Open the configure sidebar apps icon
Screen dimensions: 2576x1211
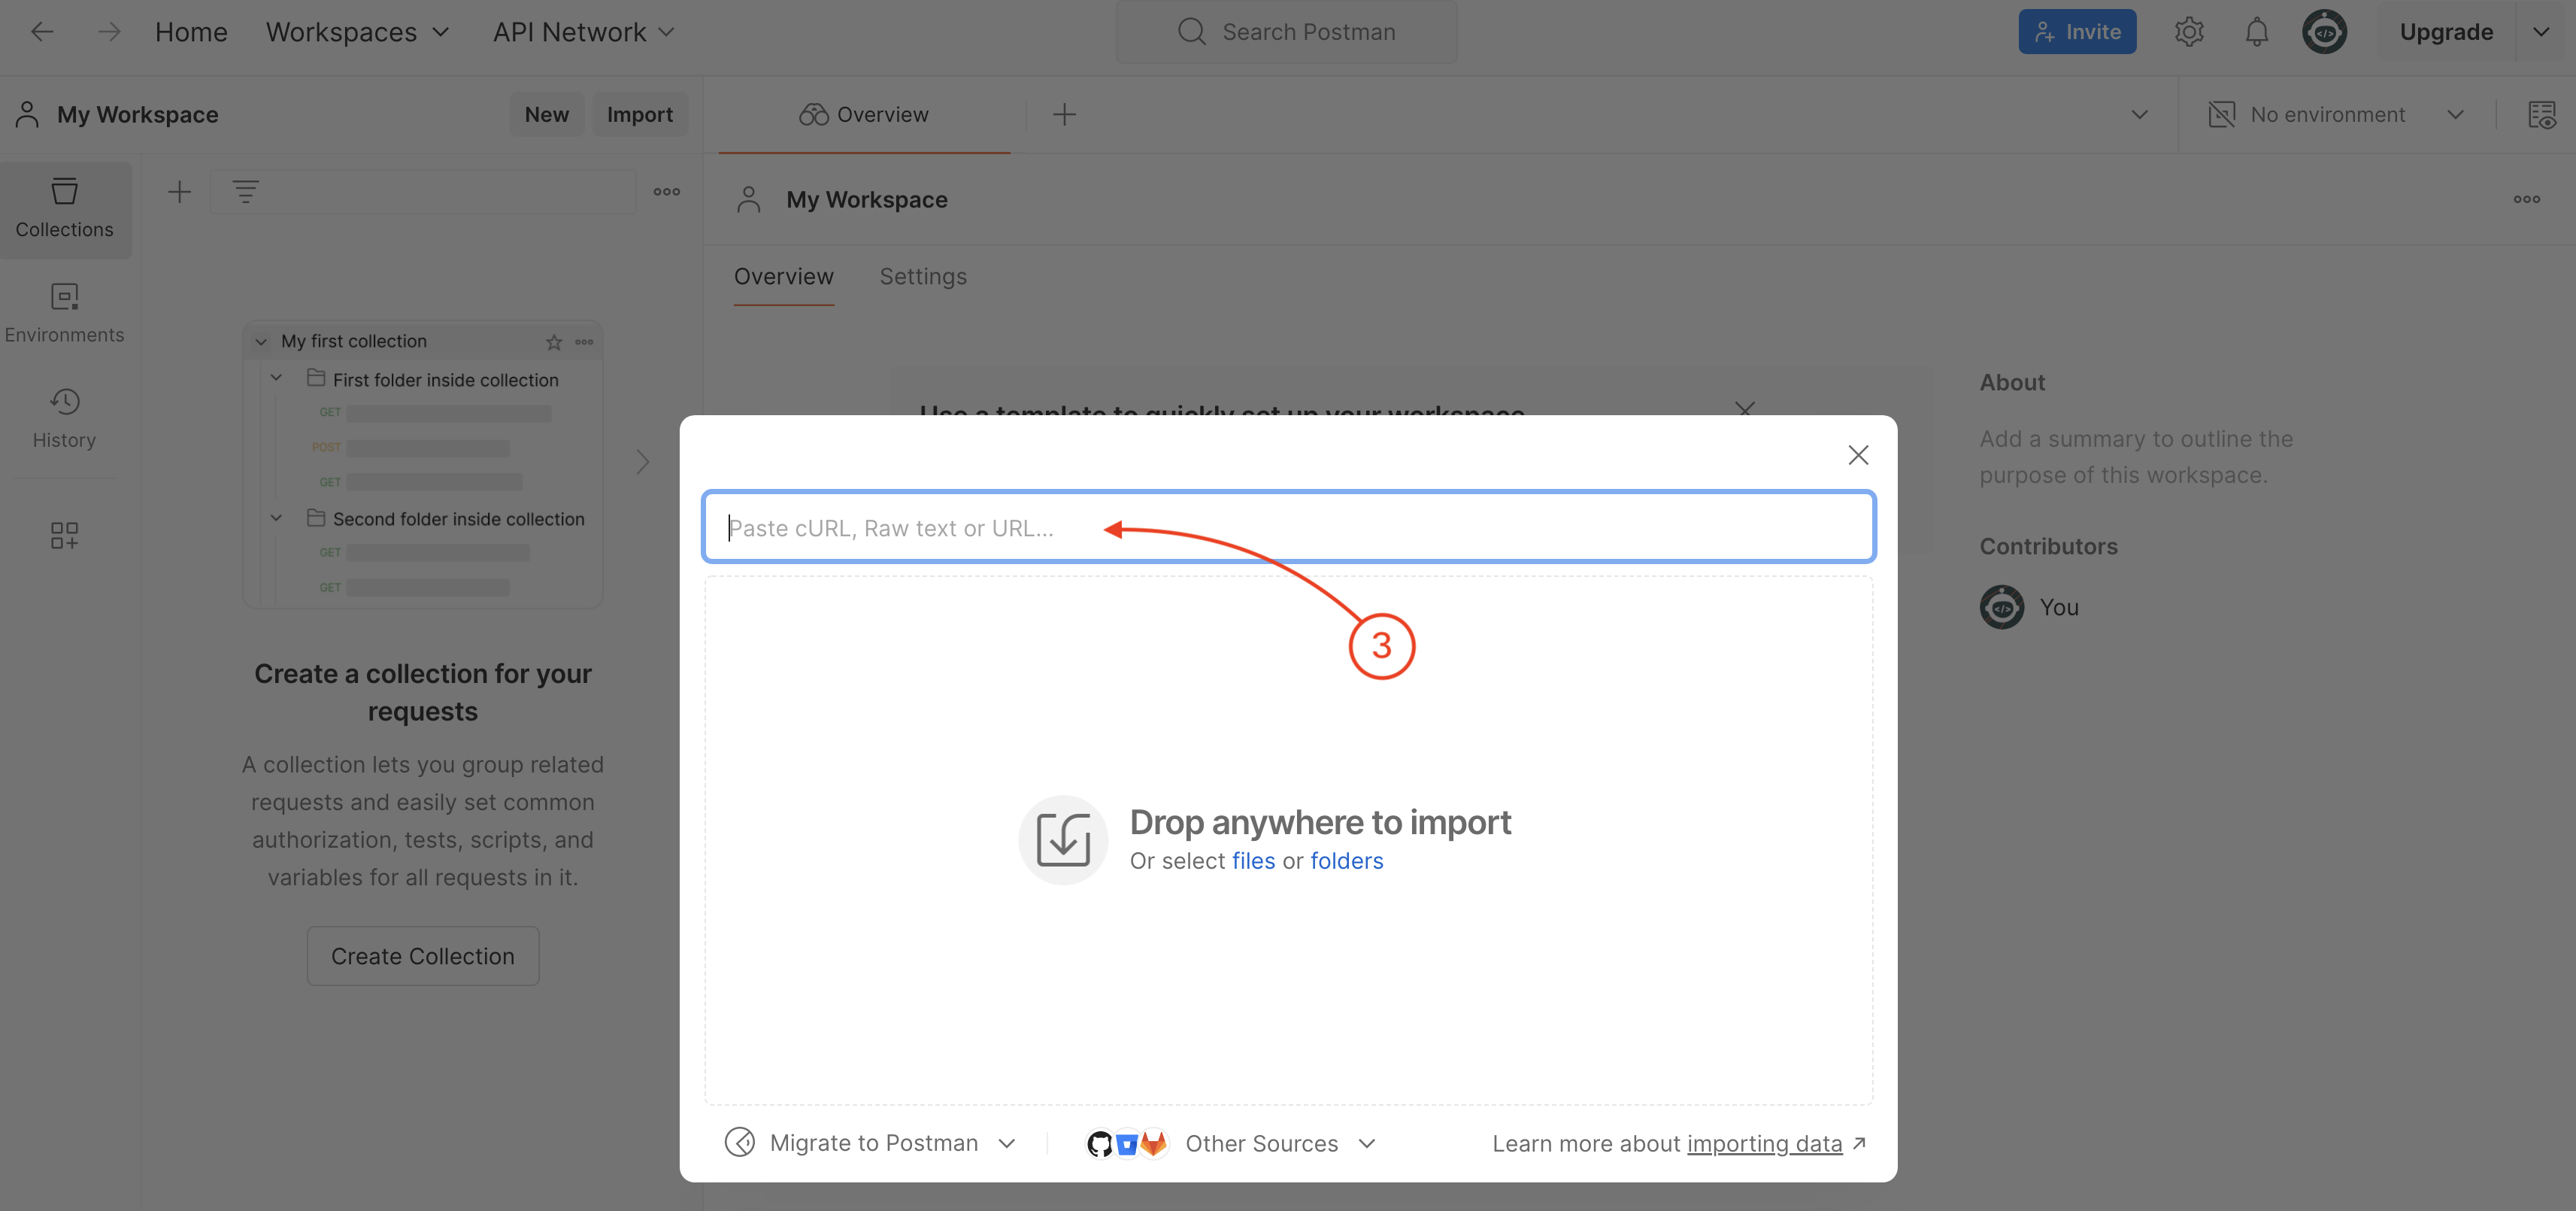coord(64,535)
